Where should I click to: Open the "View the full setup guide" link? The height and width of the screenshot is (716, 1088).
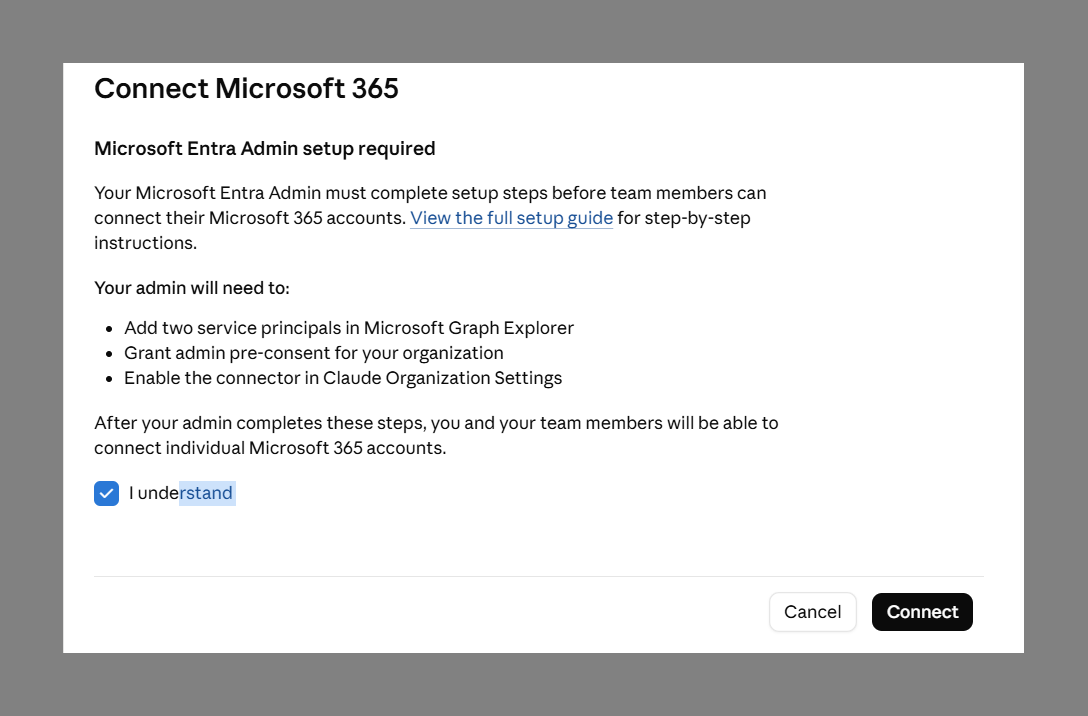(x=511, y=218)
